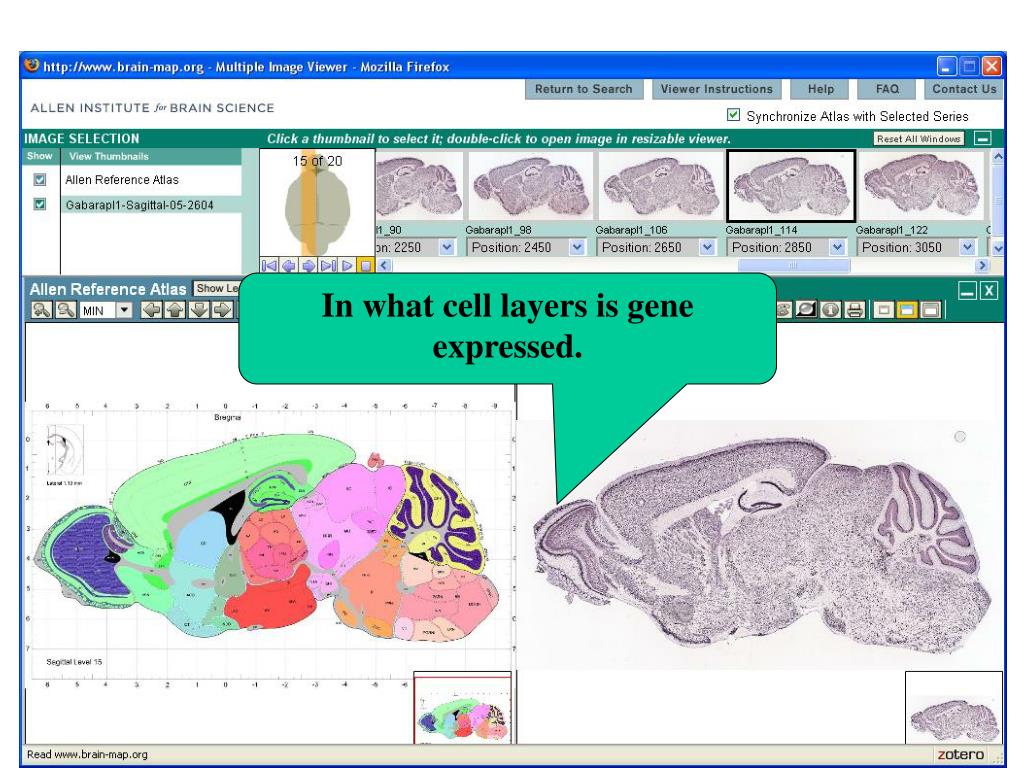Jump to first thumbnail with skip-back control
Viewport: 1024px width, 768px height.
(268, 266)
